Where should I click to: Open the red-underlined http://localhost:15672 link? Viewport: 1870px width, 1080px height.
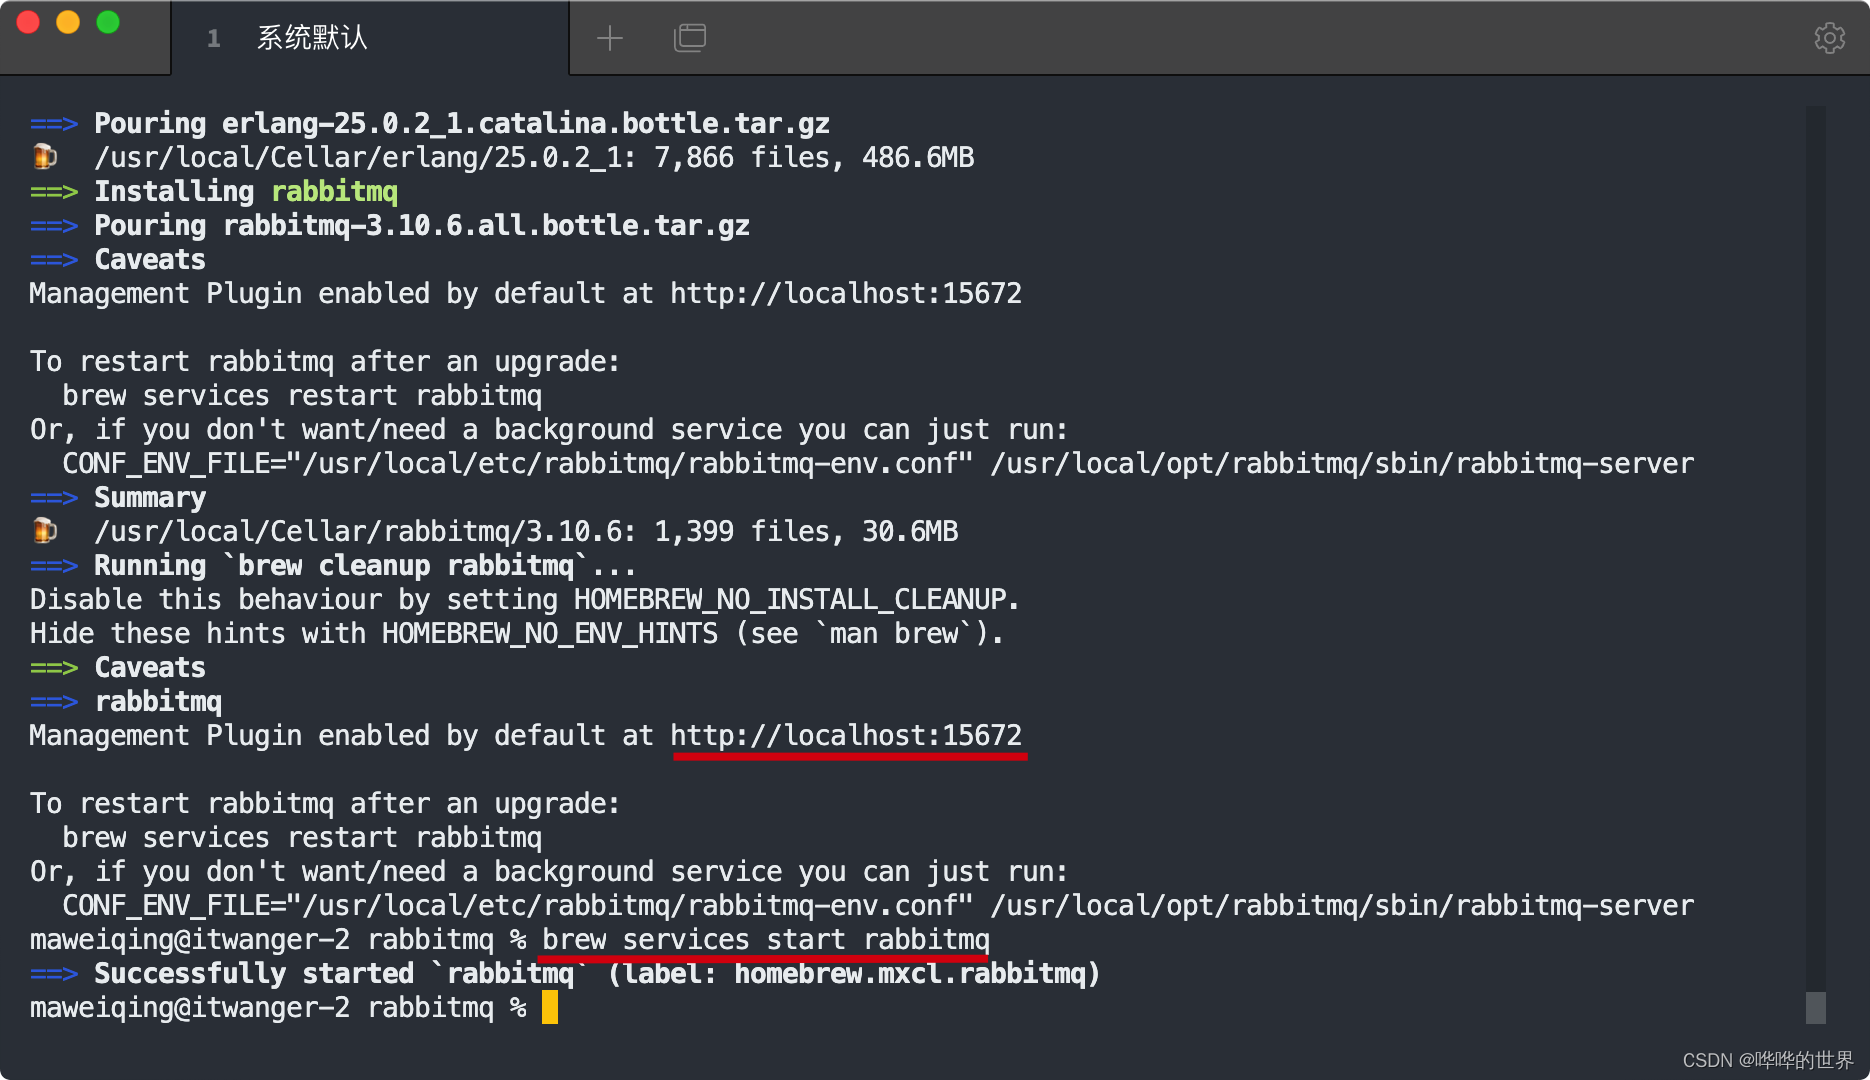pos(846,736)
